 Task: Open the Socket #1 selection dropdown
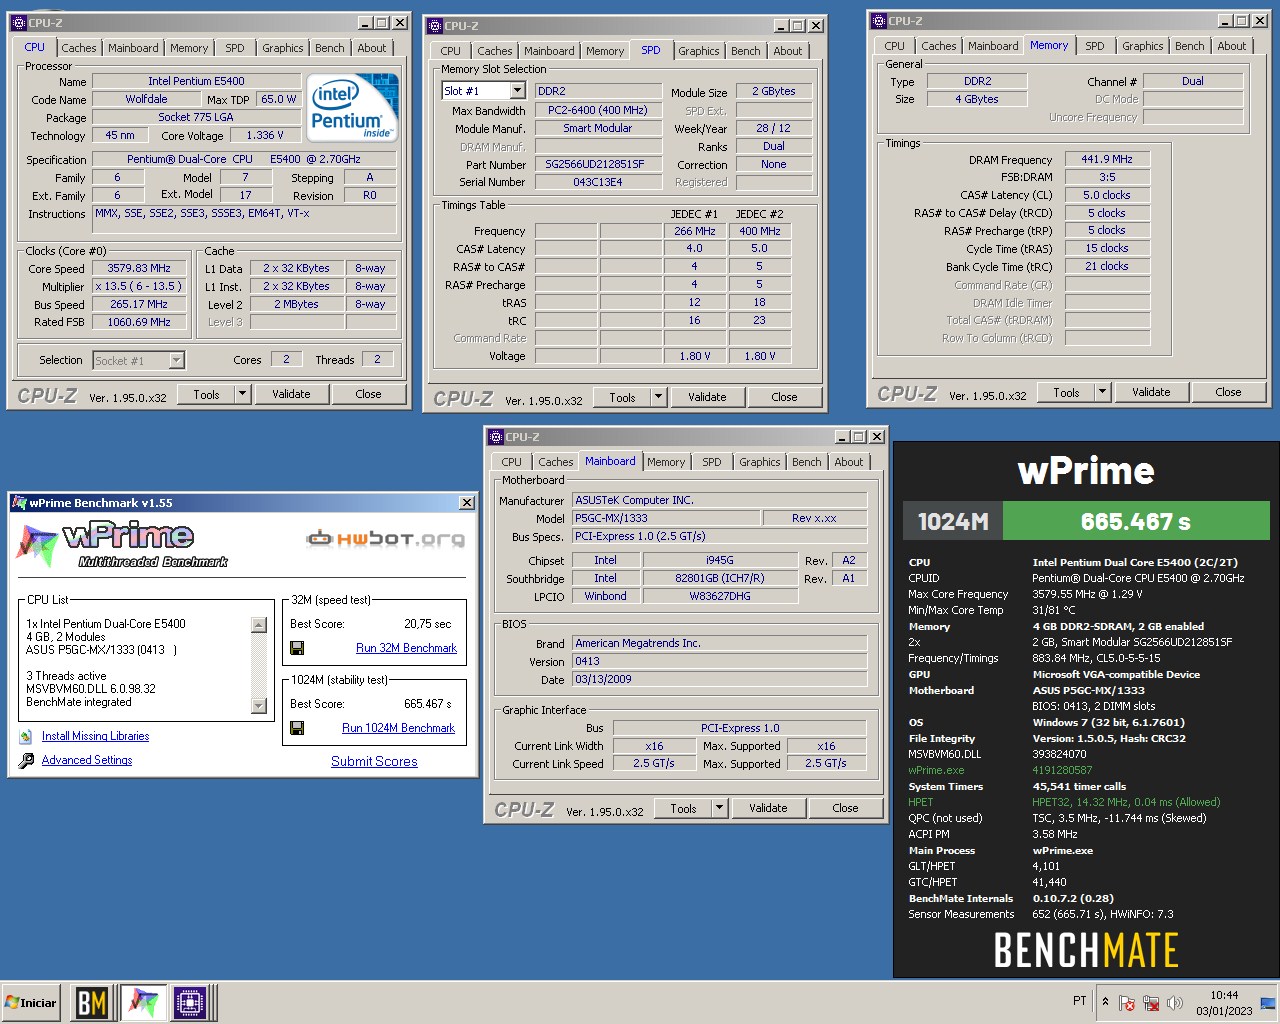coord(176,360)
